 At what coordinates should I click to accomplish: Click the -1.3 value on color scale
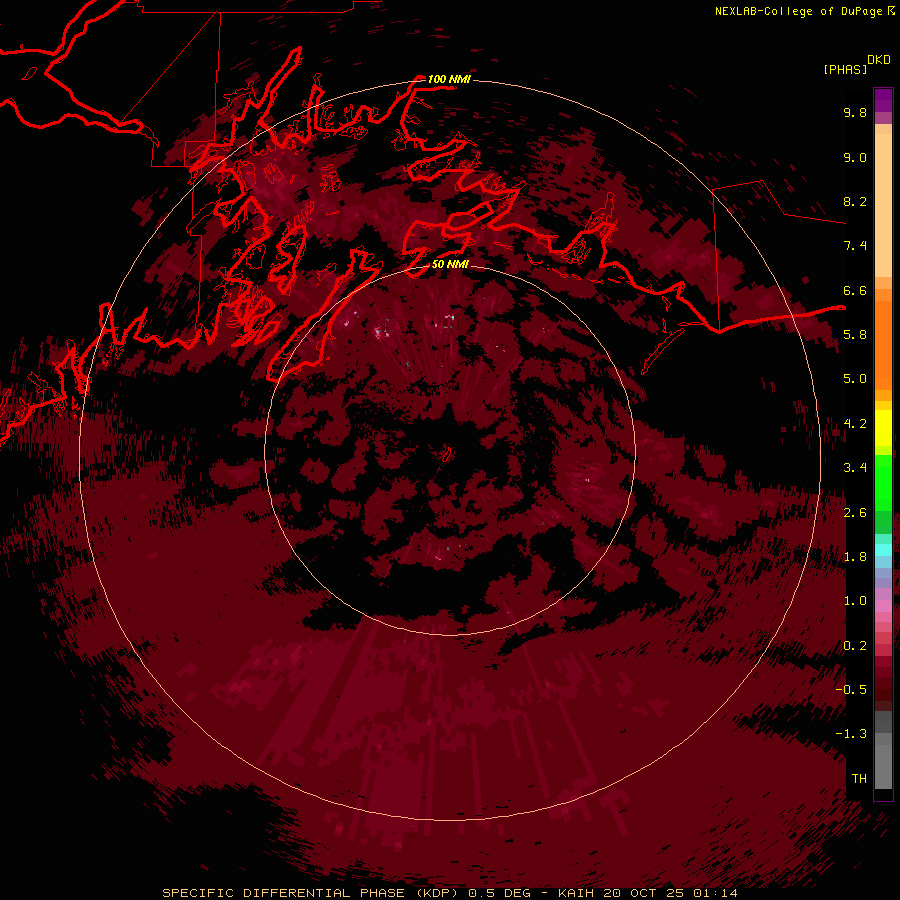point(851,734)
